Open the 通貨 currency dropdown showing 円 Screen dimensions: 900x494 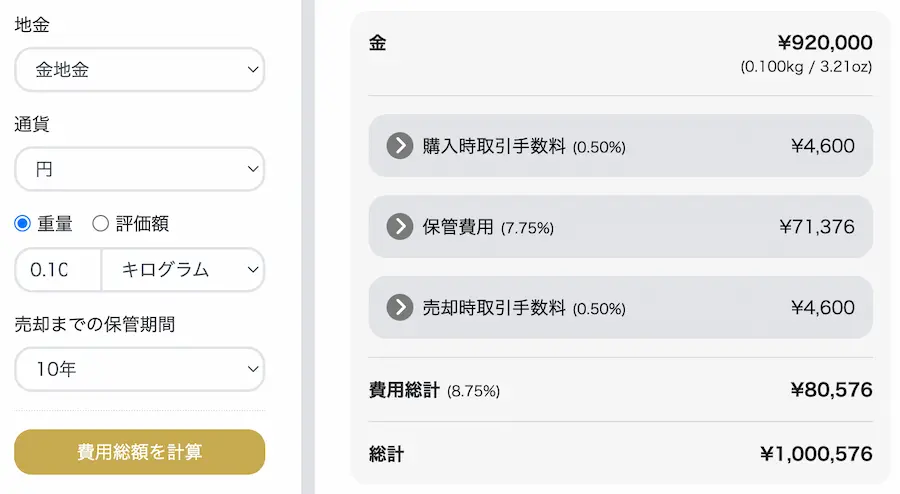(x=139, y=169)
